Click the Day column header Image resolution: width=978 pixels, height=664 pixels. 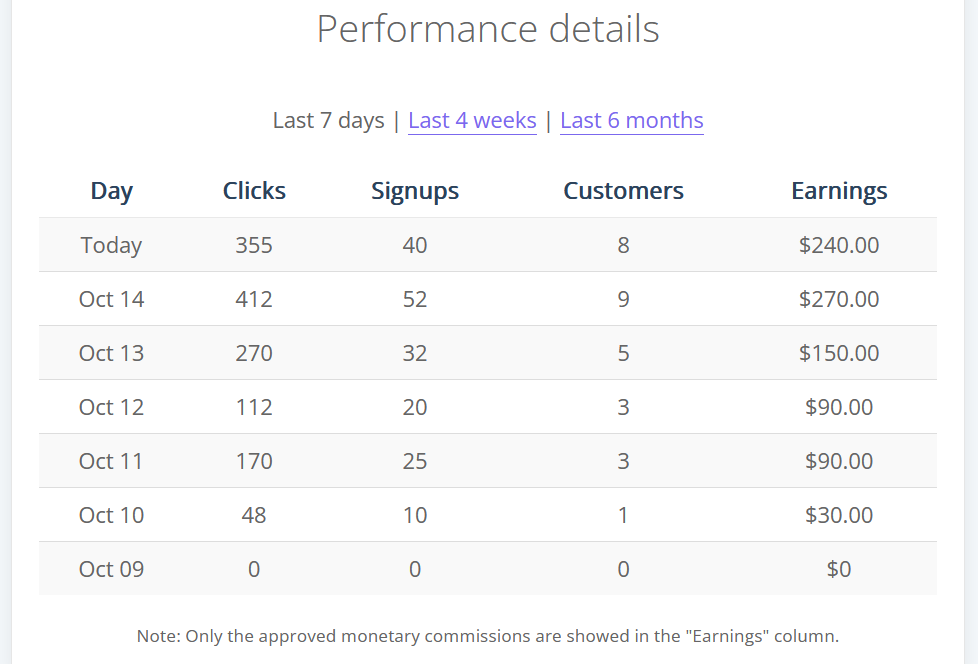click(x=112, y=191)
